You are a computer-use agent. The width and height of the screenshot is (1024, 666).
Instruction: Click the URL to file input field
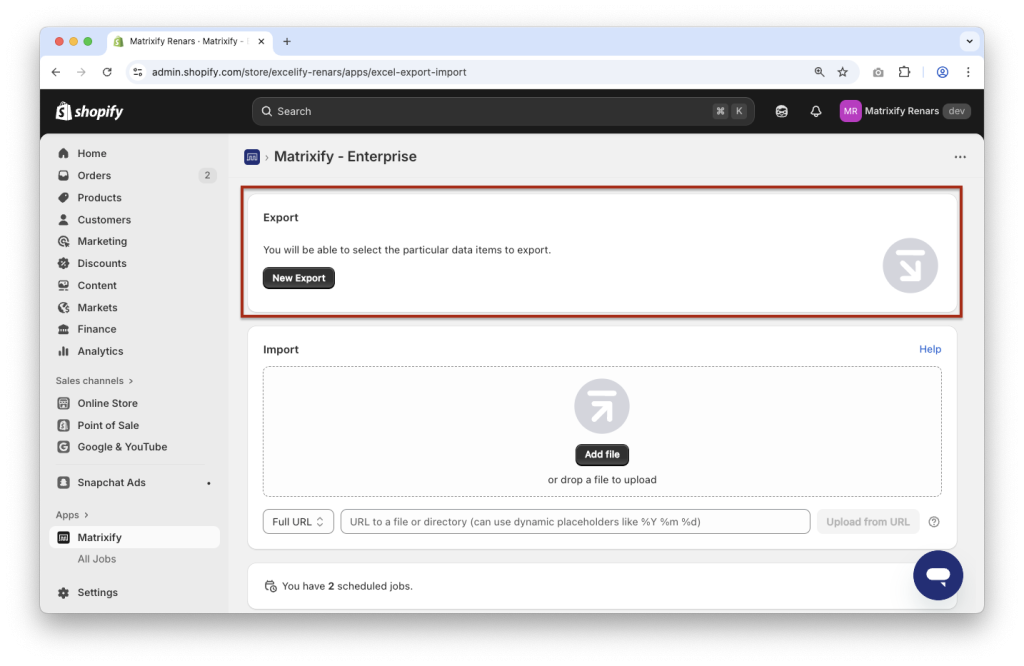[575, 521]
